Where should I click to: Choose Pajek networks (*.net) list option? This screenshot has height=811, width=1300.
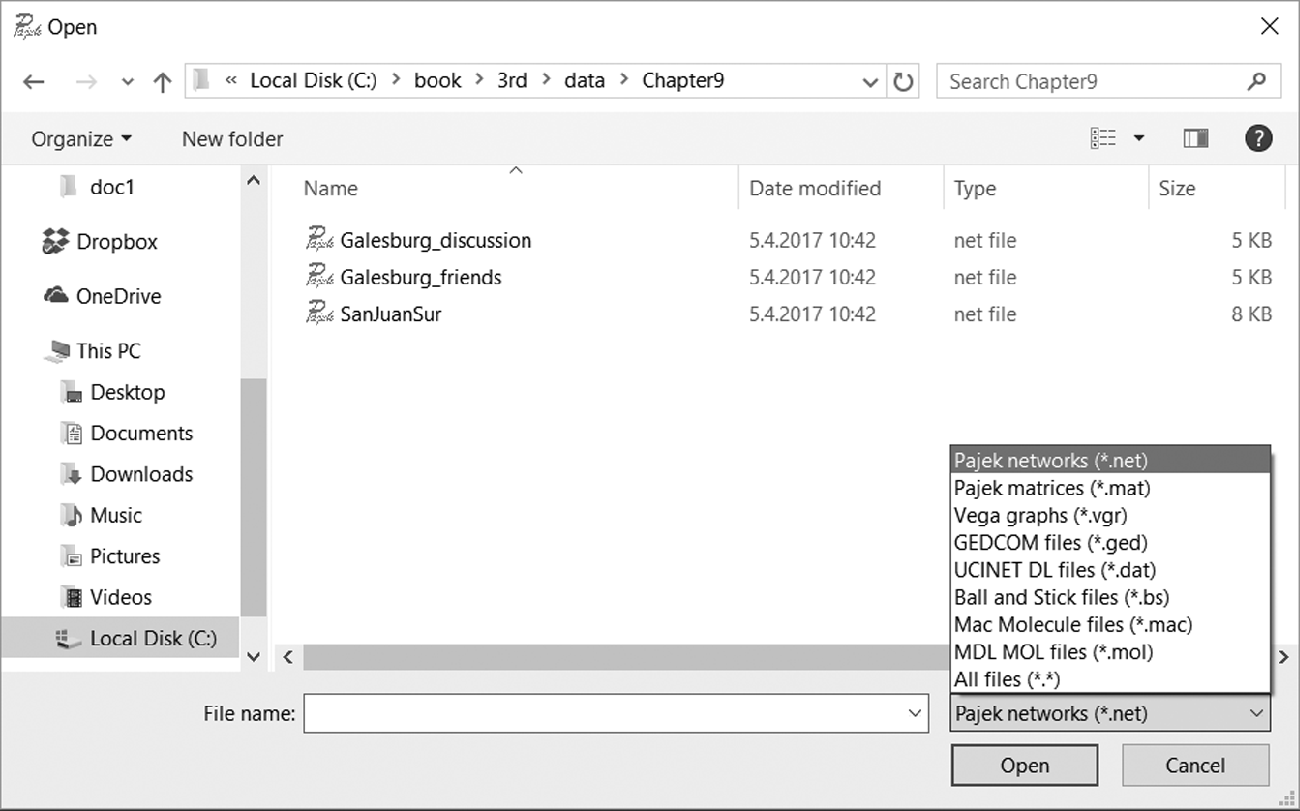click(1110, 461)
